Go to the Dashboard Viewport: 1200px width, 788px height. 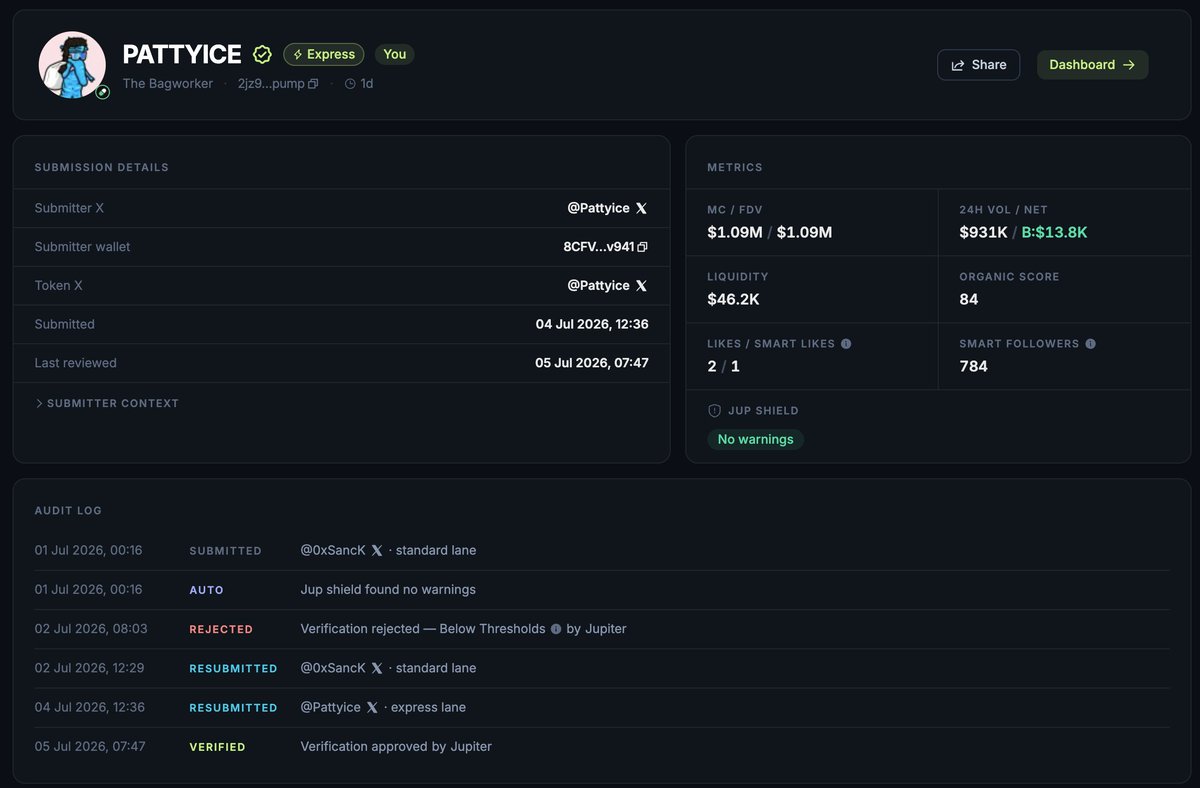click(x=1092, y=65)
